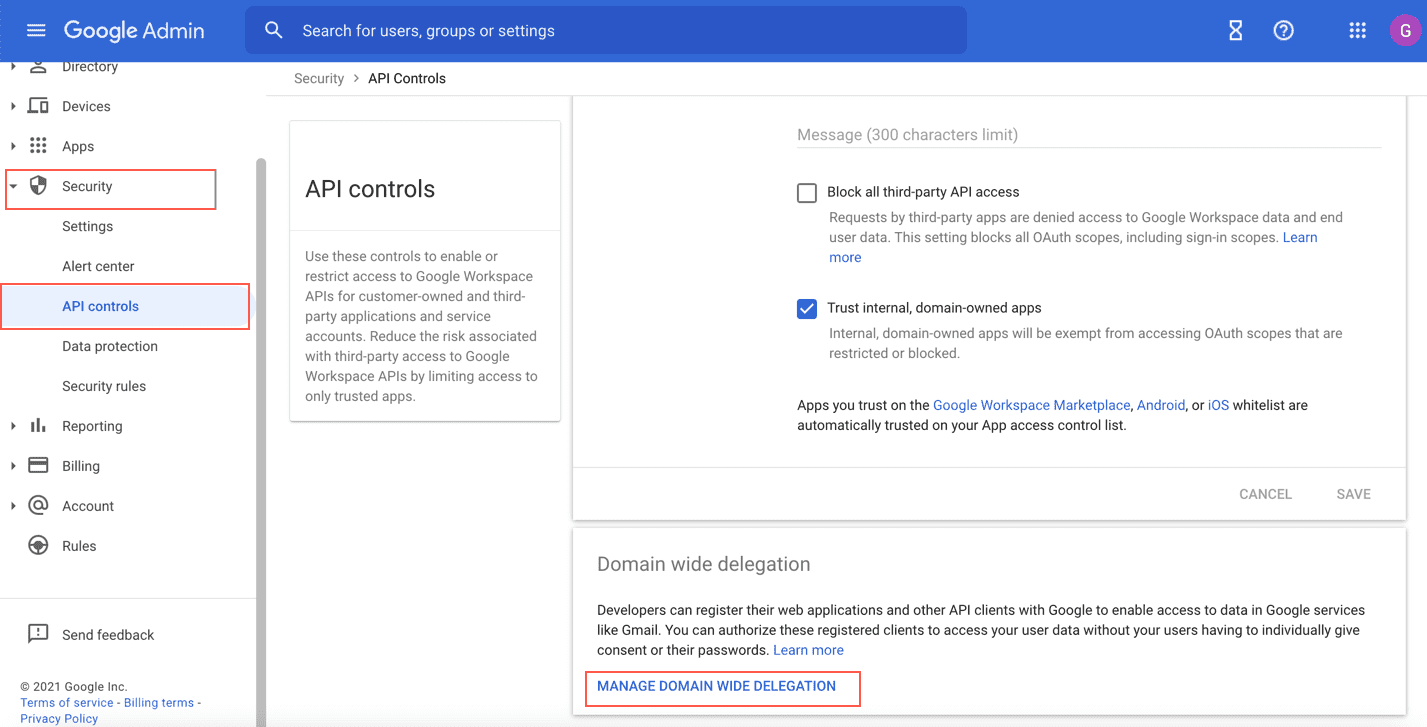Click the Message input field

tap(1000, 135)
